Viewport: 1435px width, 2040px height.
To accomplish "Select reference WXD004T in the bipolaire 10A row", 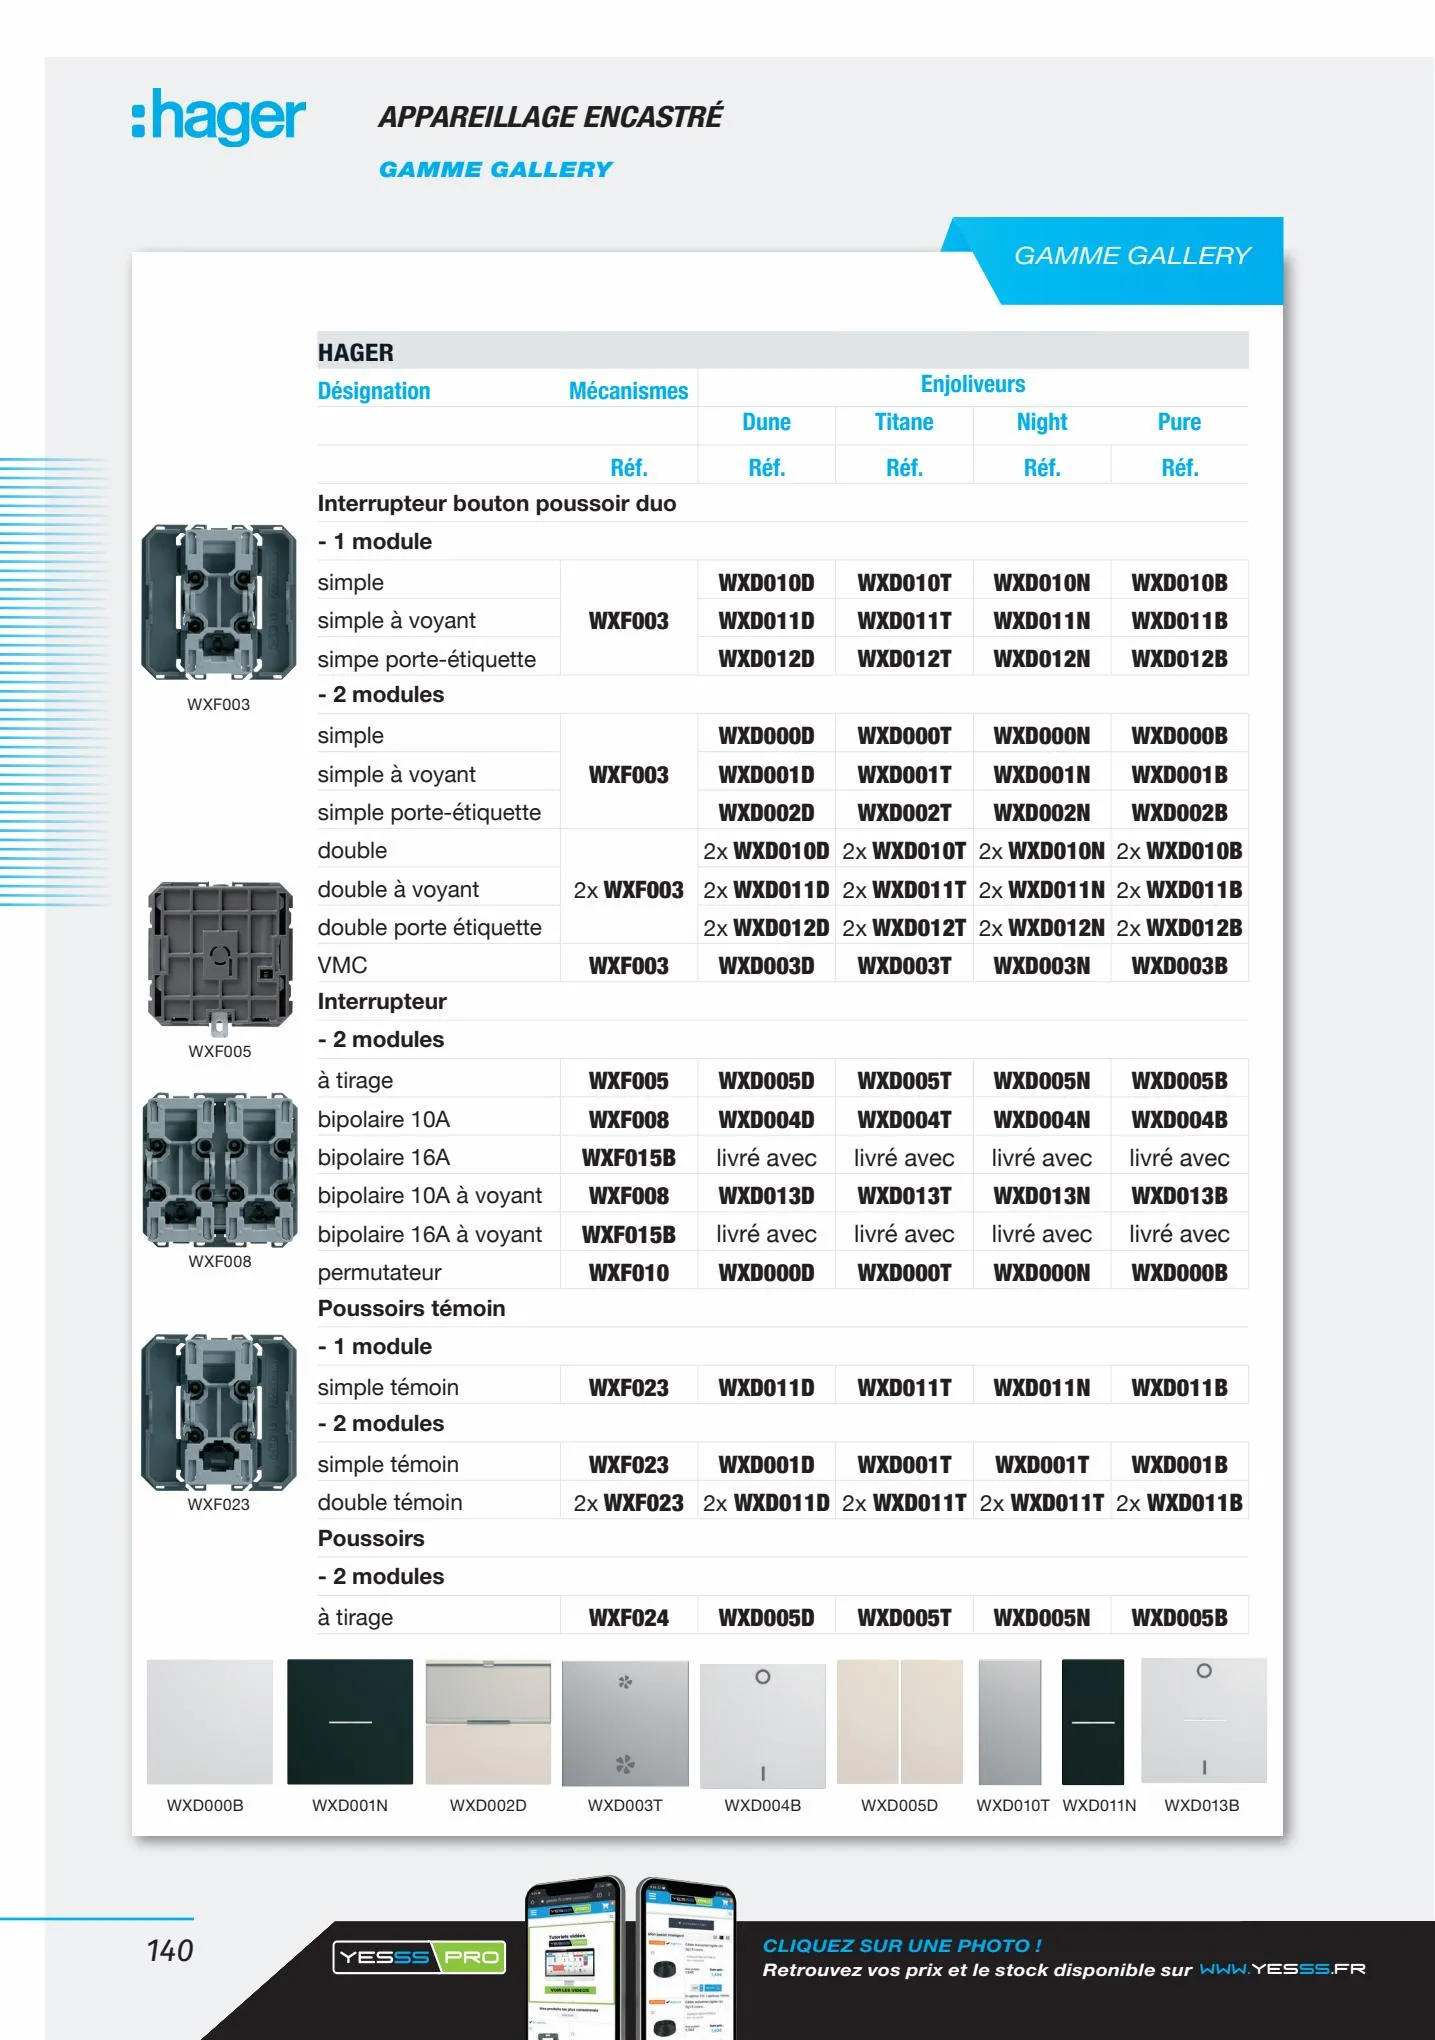I will 904,1120.
